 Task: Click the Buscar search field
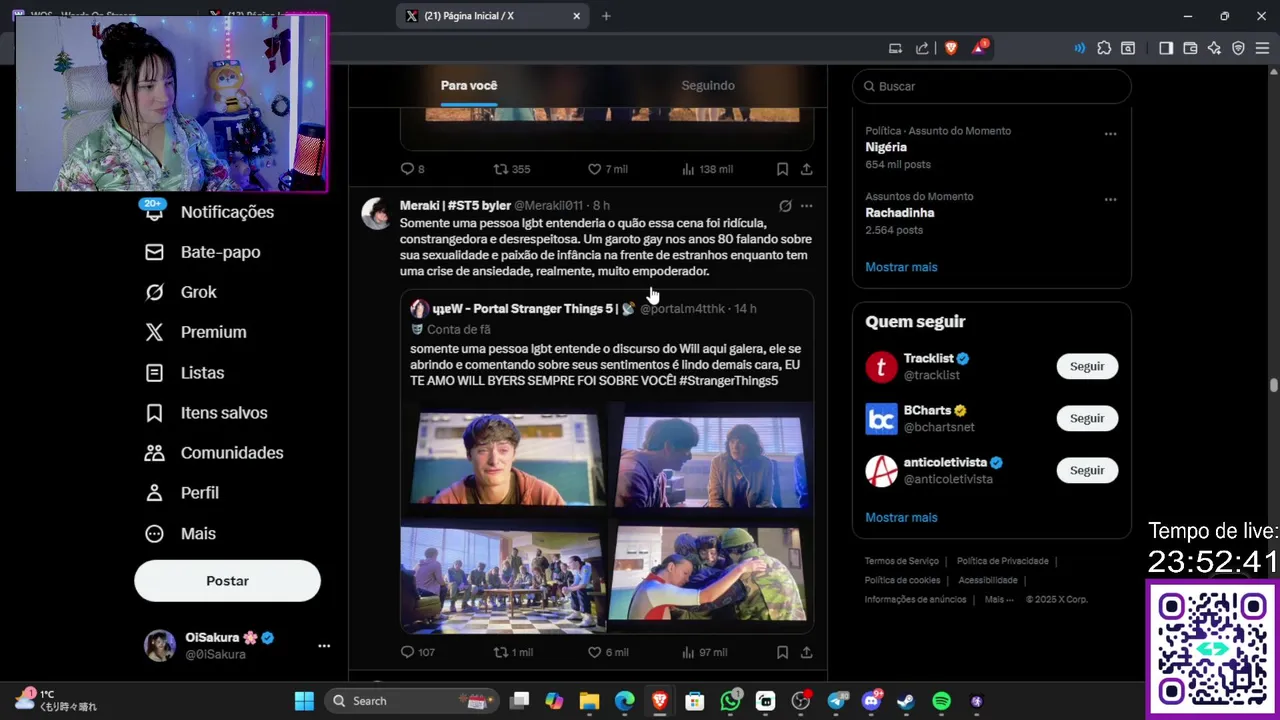(992, 86)
